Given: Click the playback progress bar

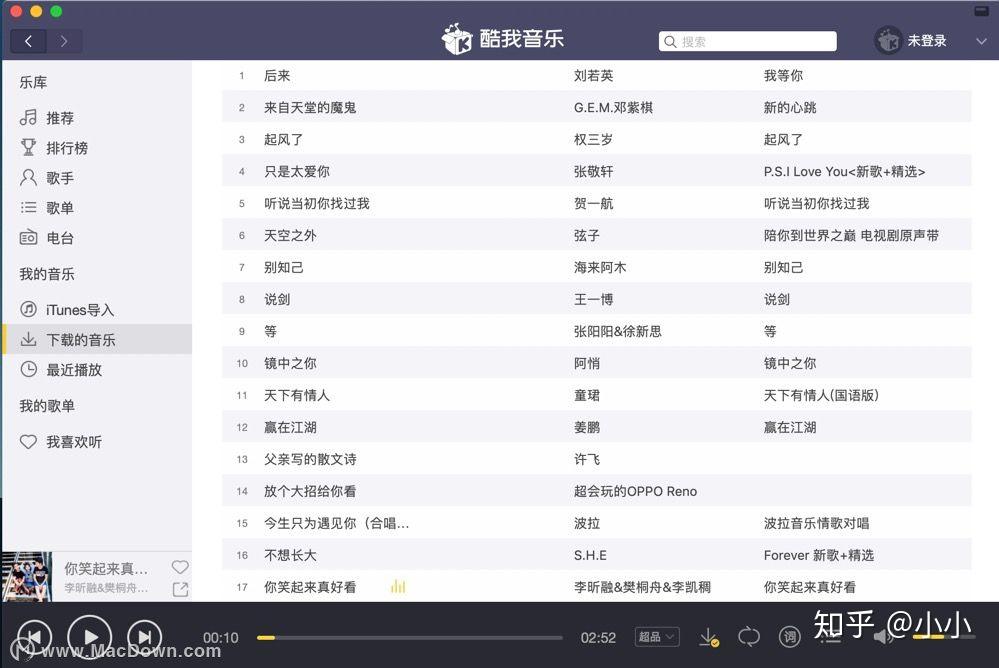Looking at the screenshot, I should 410,637.
